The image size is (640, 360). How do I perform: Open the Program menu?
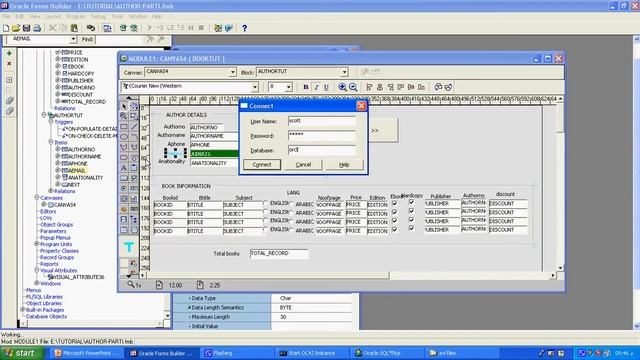76,16
